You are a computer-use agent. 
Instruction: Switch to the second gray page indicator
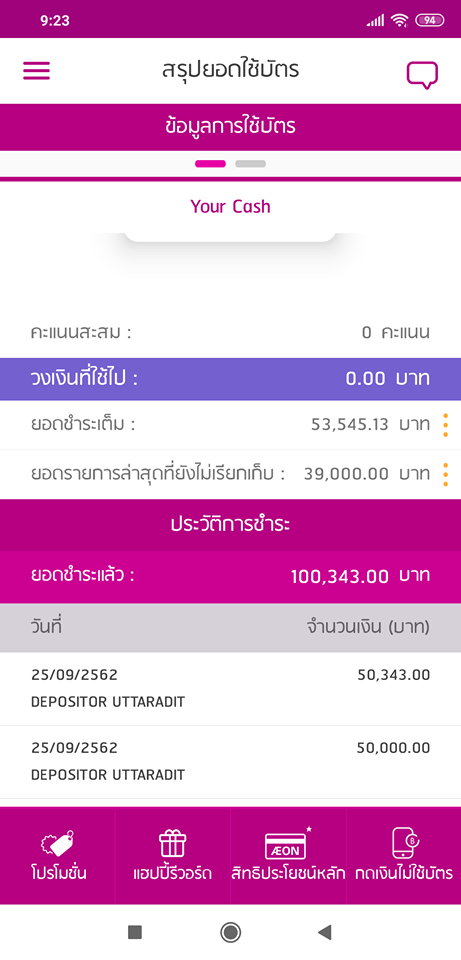point(250,163)
